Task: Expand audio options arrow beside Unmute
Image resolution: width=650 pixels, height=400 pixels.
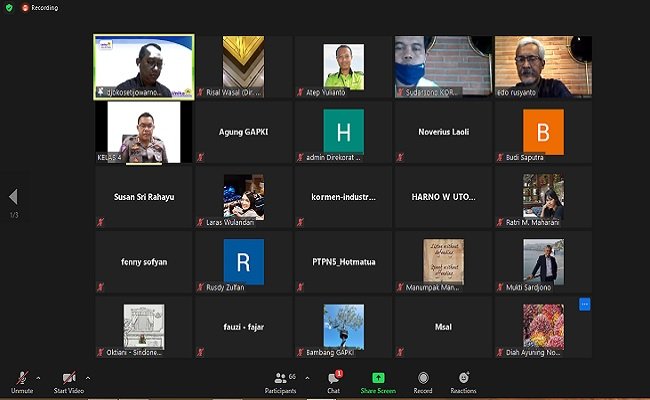Action: [38, 377]
